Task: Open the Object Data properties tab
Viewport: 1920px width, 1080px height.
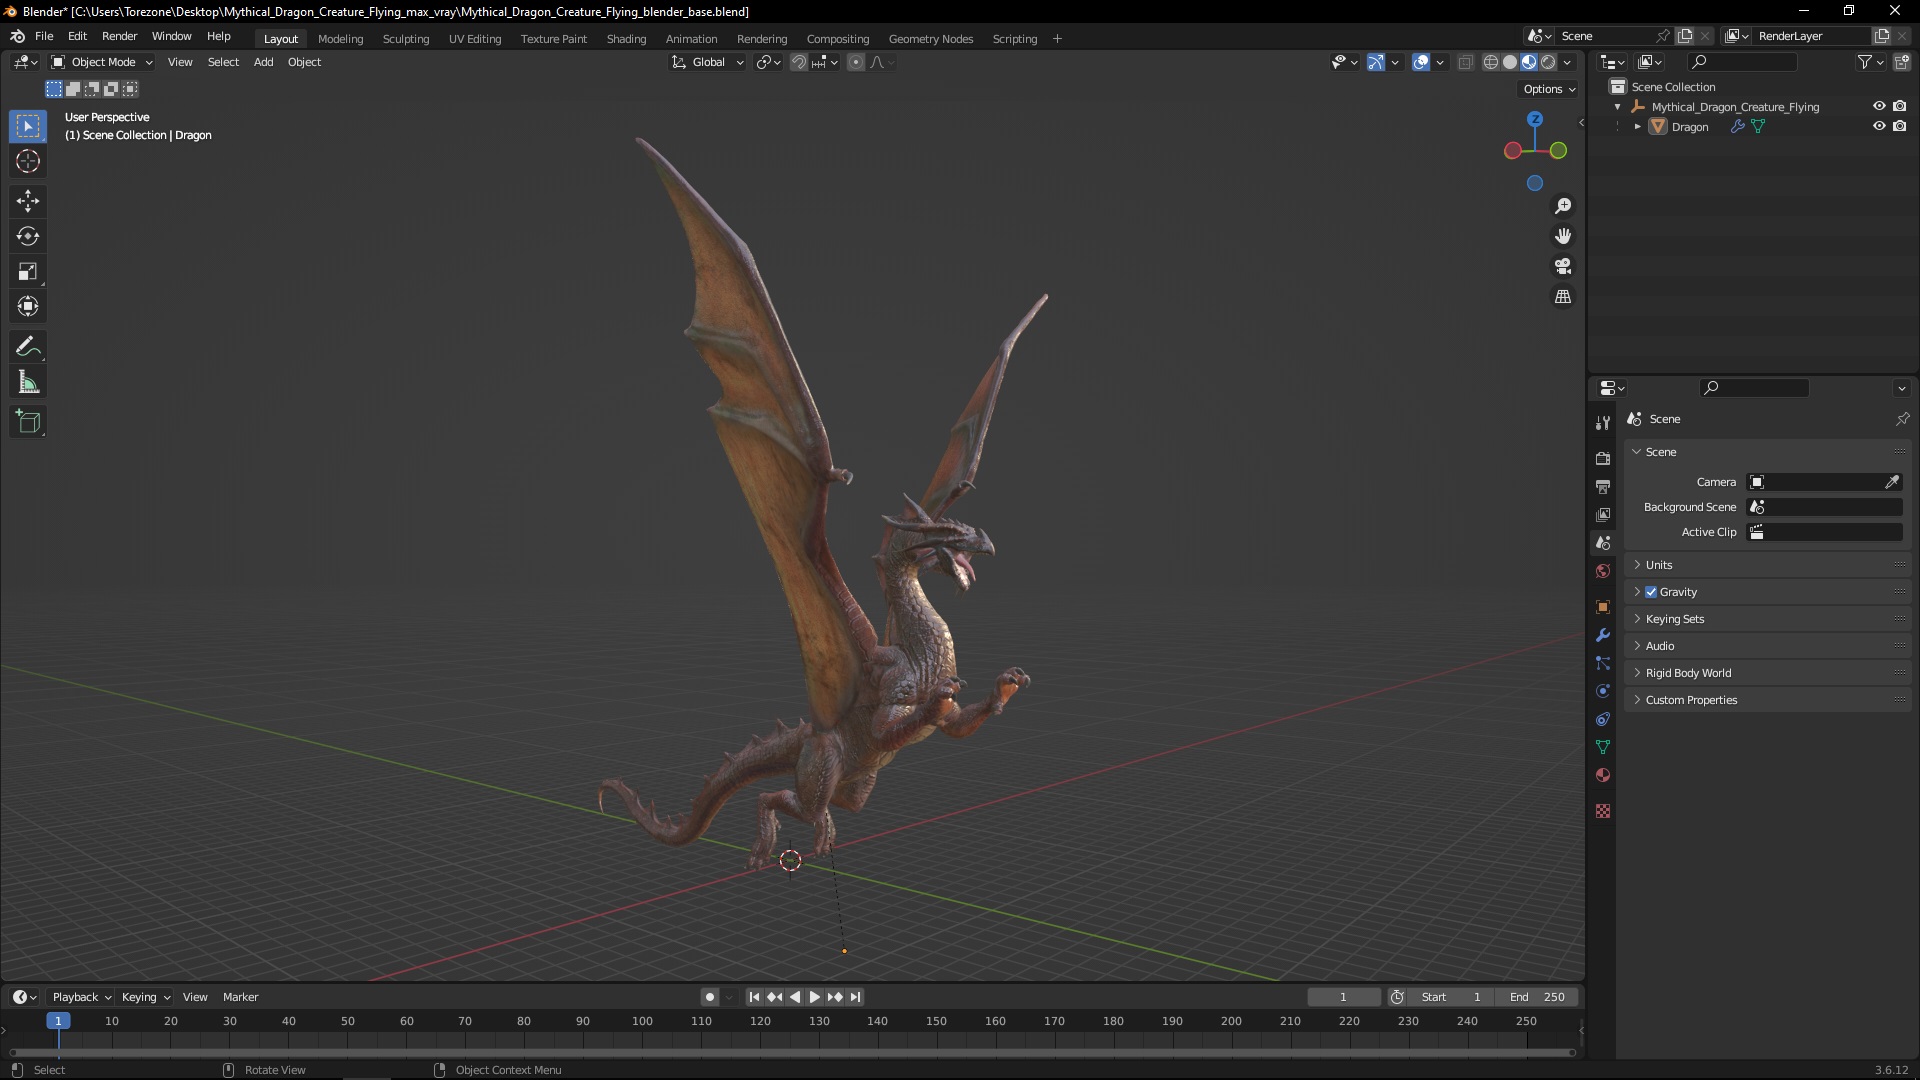Action: (x=1603, y=747)
